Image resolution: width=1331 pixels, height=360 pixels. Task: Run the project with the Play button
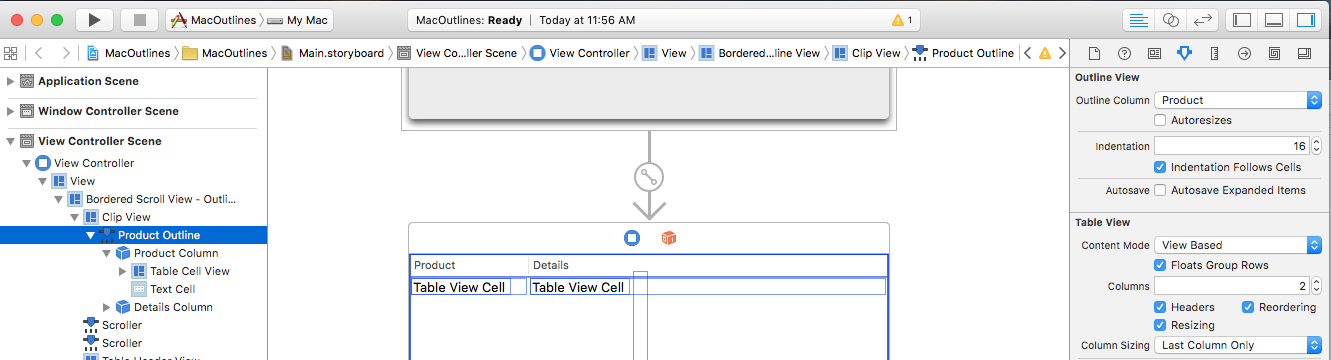(x=94, y=20)
